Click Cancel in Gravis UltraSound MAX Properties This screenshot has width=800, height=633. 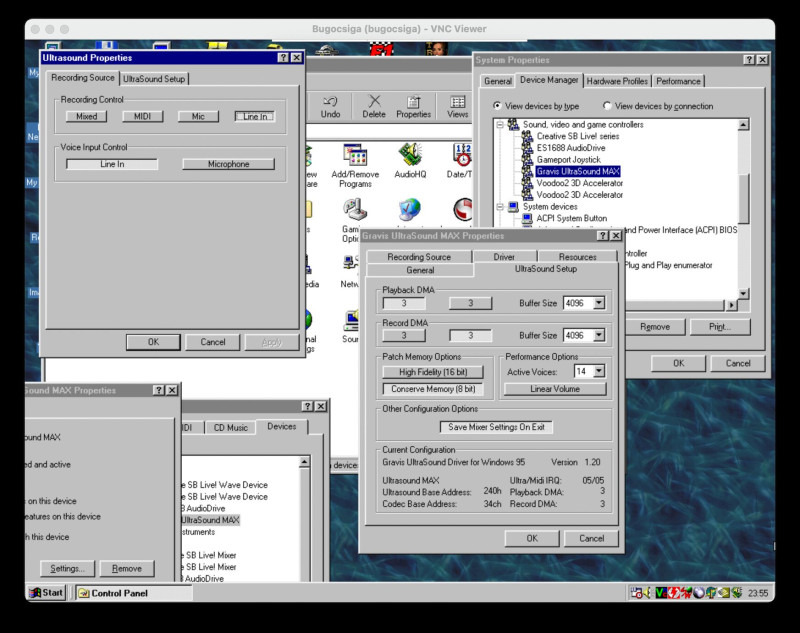coord(591,538)
